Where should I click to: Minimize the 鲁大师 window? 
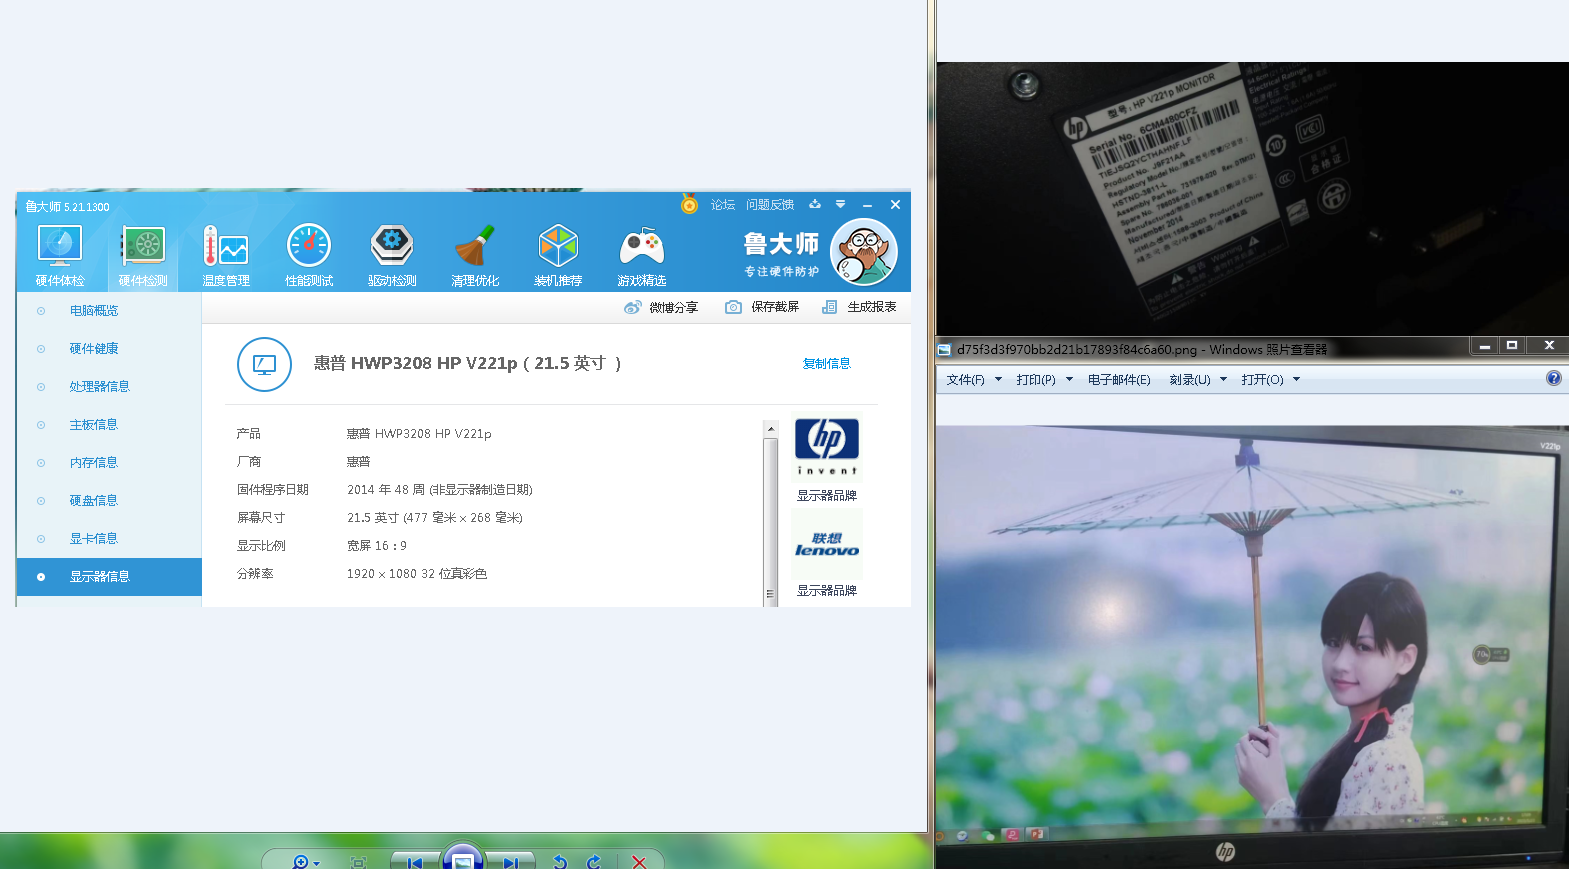point(867,205)
